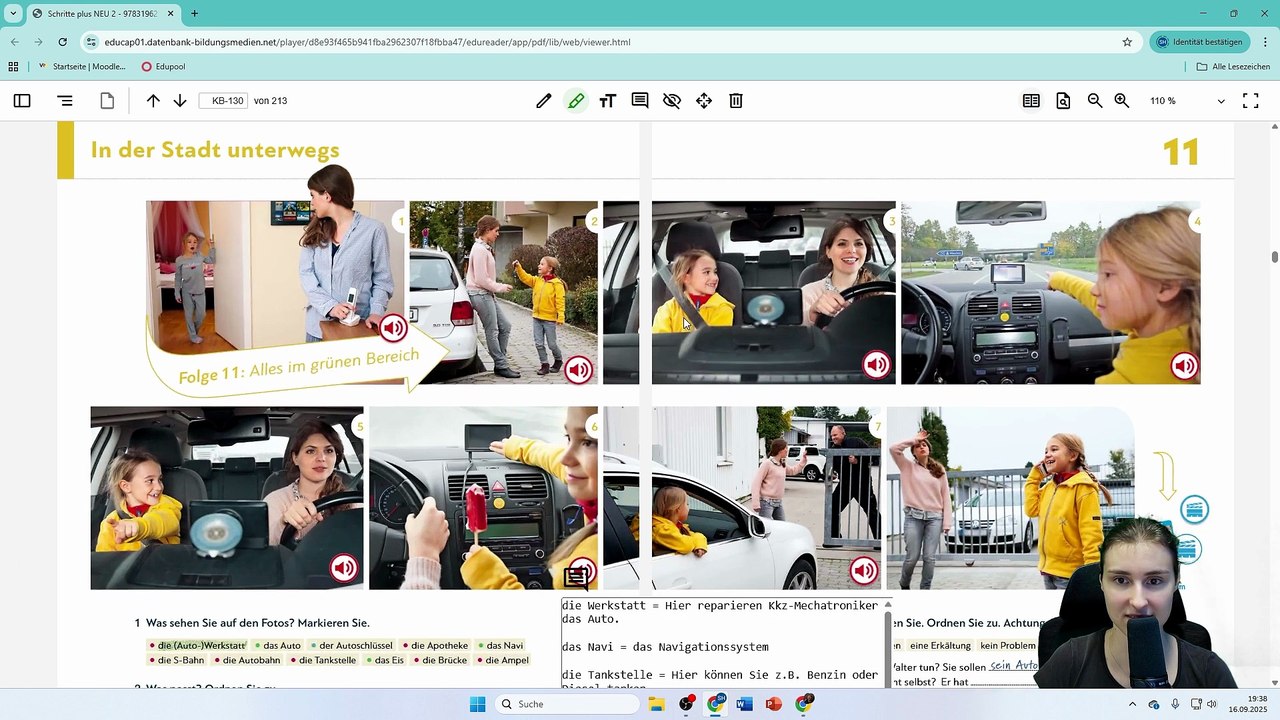View site information icon in address bar
The height and width of the screenshot is (720, 1280).
[91, 42]
